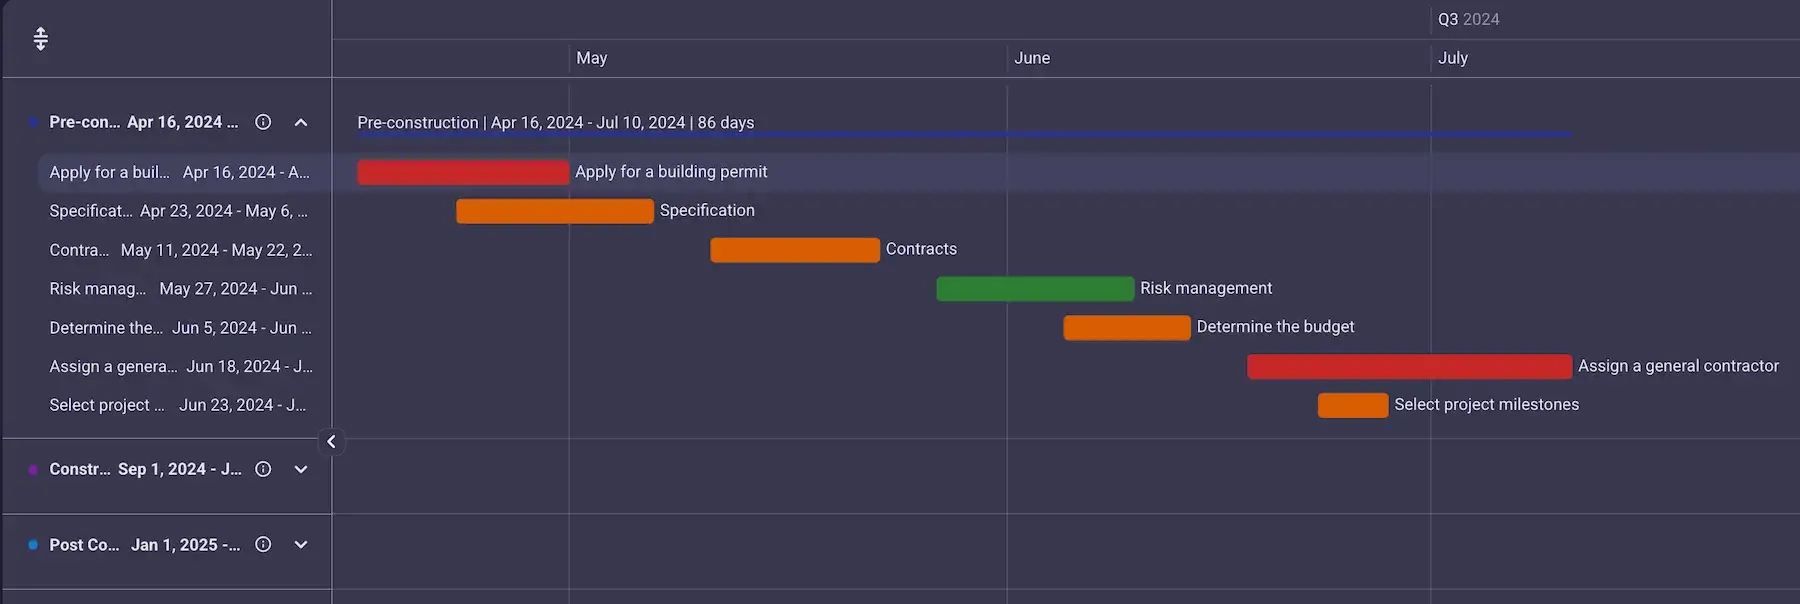Viewport: 1800px width, 604px height.
Task: Click 'Specification' label beside orange bar
Action: (x=707, y=210)
